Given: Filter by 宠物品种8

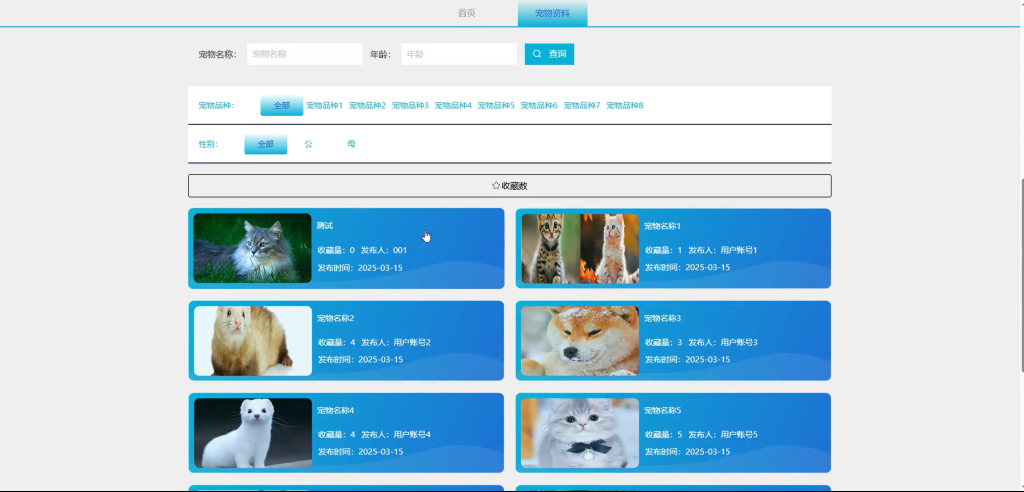Looking at the screenshot, I should tap(625, 105).
